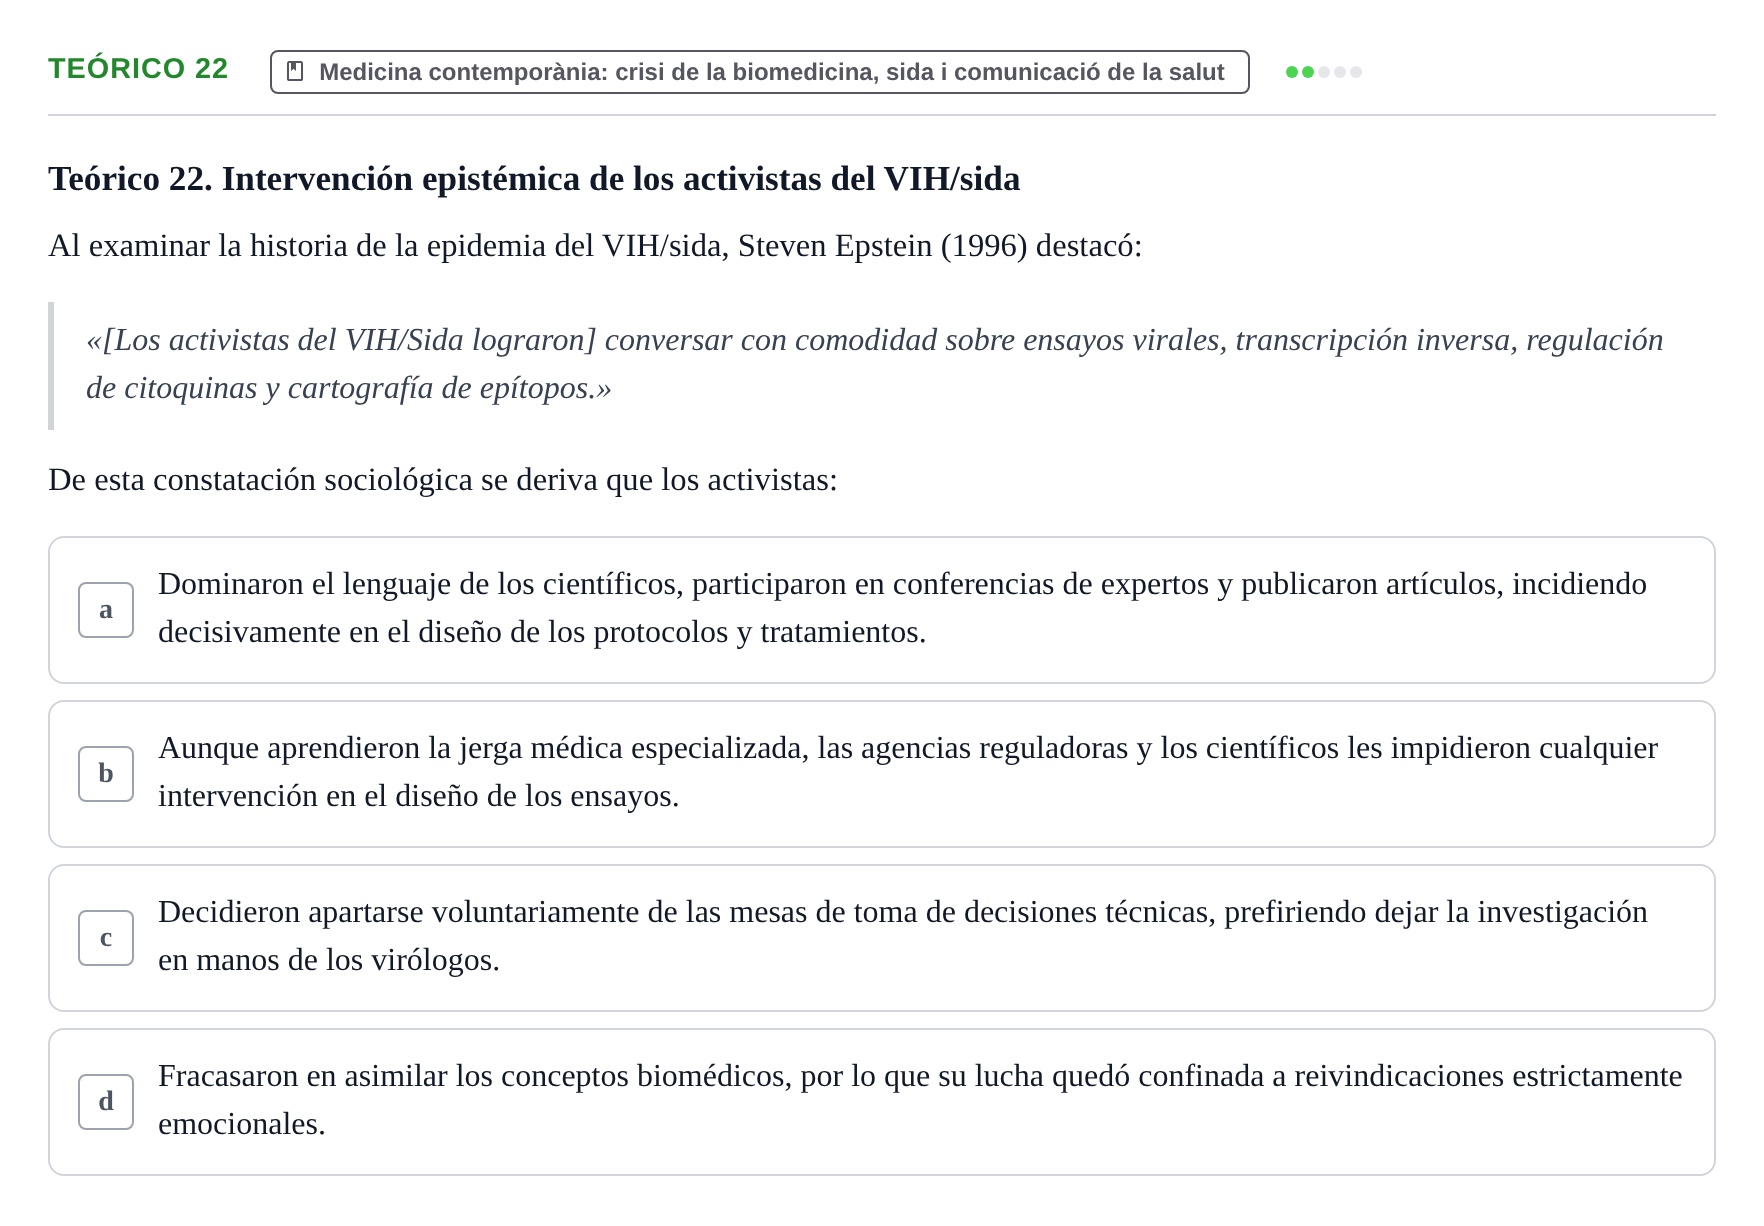The height and width of the screenshot is (1226, 1764).
Task: Choose answer starting 'Fracasaron en asimilar'
Action: [x=882, y=1102]
